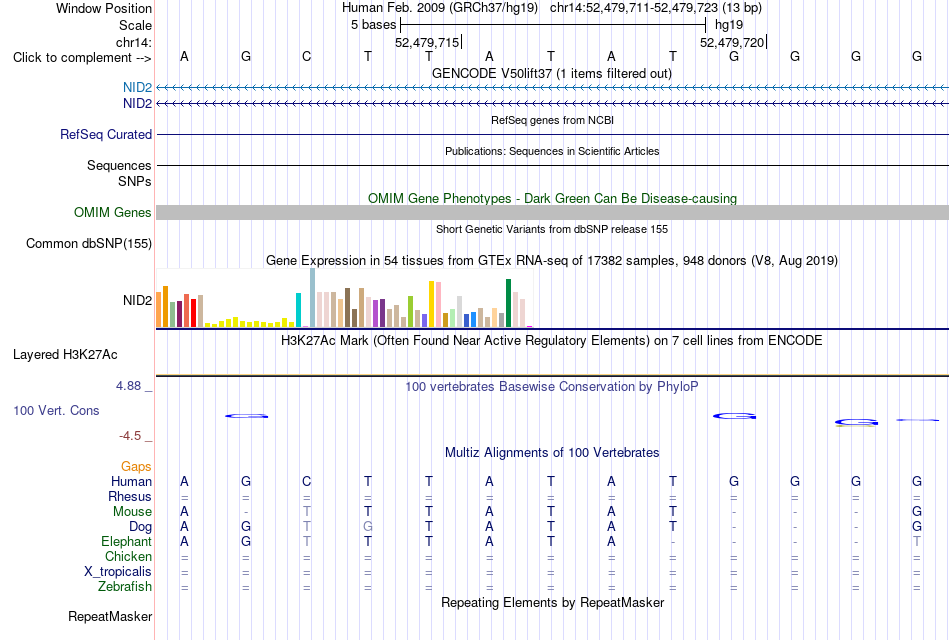This screenshot has height=640, width=950.
Task: Select the Mouse alignment row label
Action: (x=132, y=512)
